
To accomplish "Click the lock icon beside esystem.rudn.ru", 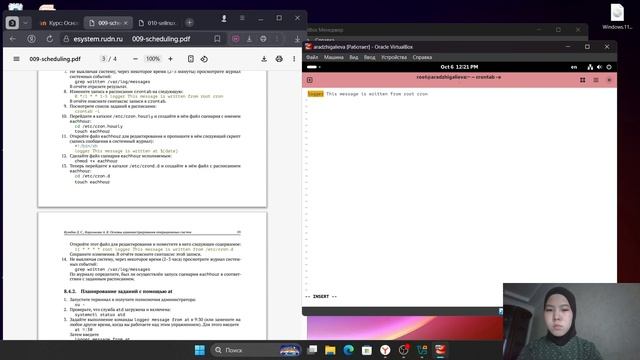I will [66, 39].
